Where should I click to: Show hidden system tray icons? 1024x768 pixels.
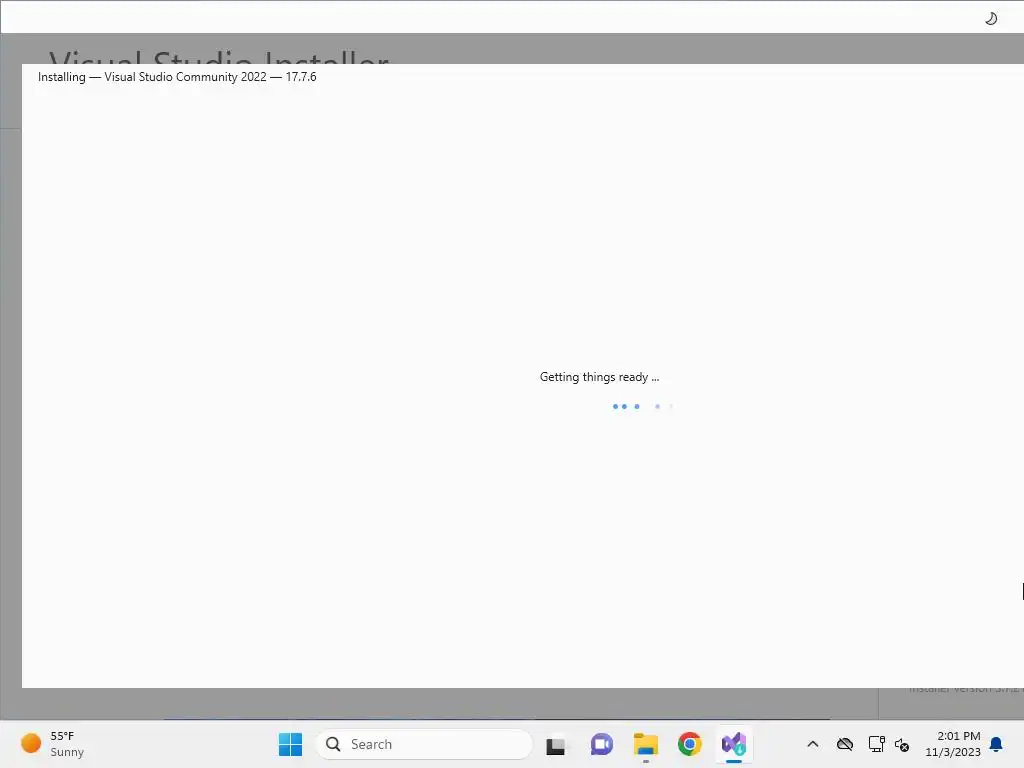tap(812, 744)
